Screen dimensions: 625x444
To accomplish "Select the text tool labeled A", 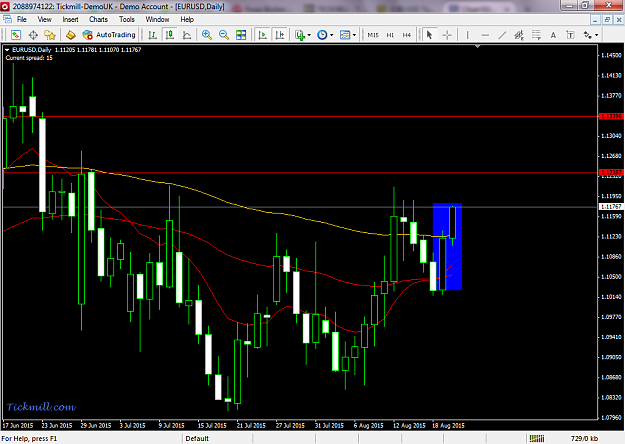I will pos(553,35).
